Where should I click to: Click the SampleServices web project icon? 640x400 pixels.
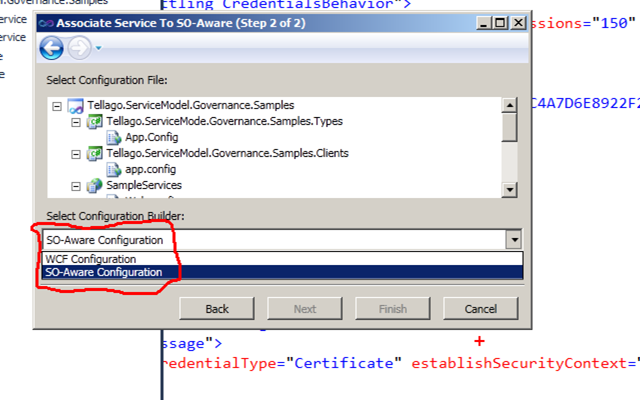click(95, 186)
